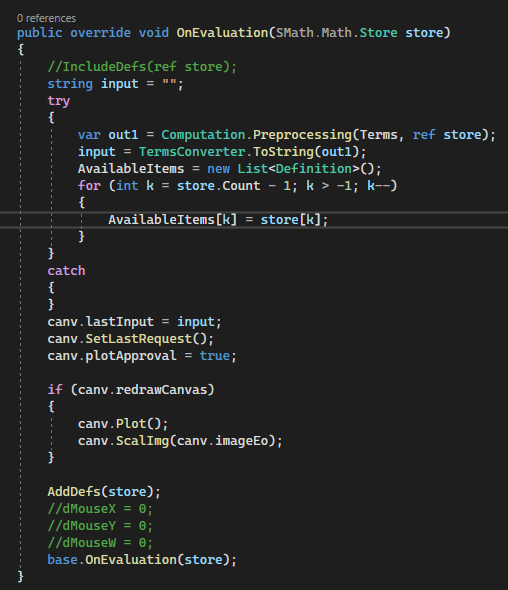Click the 'for' loop keyword
Image resolution: width=508 pixels, height=590 pixels.
89,186
